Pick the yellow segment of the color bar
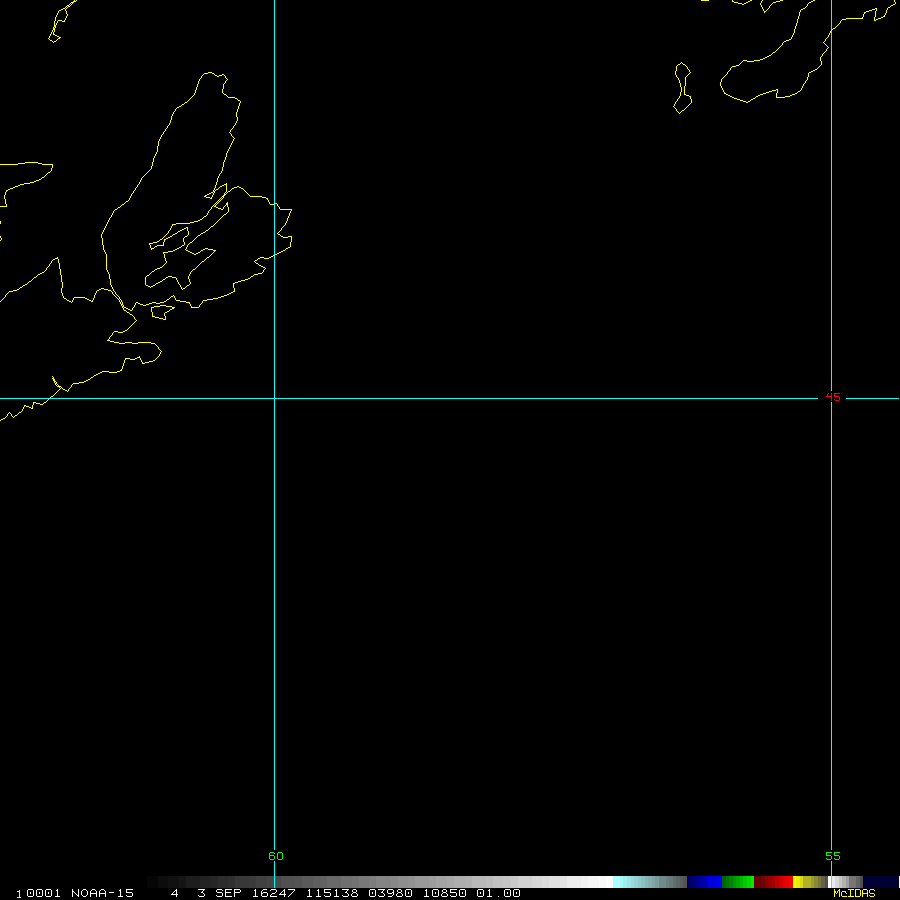This screenshot has height=900, width=900. coord(809,882)
